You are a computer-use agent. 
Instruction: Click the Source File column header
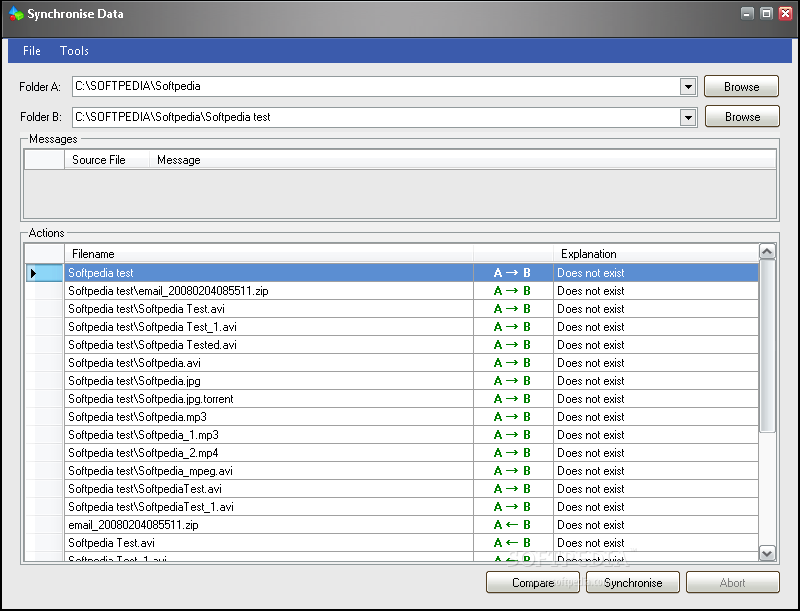(x=107, y=160)
